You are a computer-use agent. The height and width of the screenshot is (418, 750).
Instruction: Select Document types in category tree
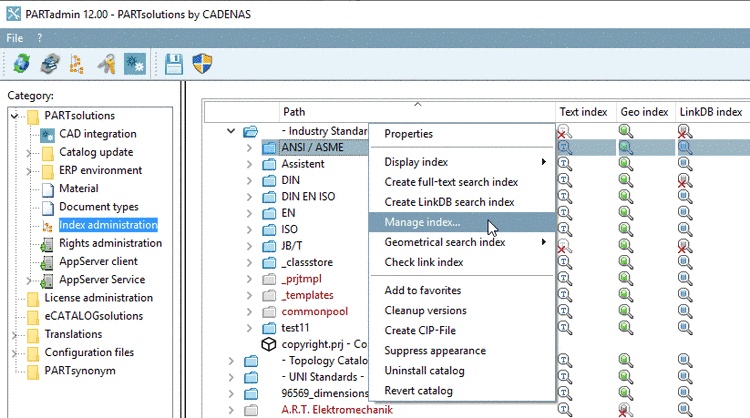(99, 207)
